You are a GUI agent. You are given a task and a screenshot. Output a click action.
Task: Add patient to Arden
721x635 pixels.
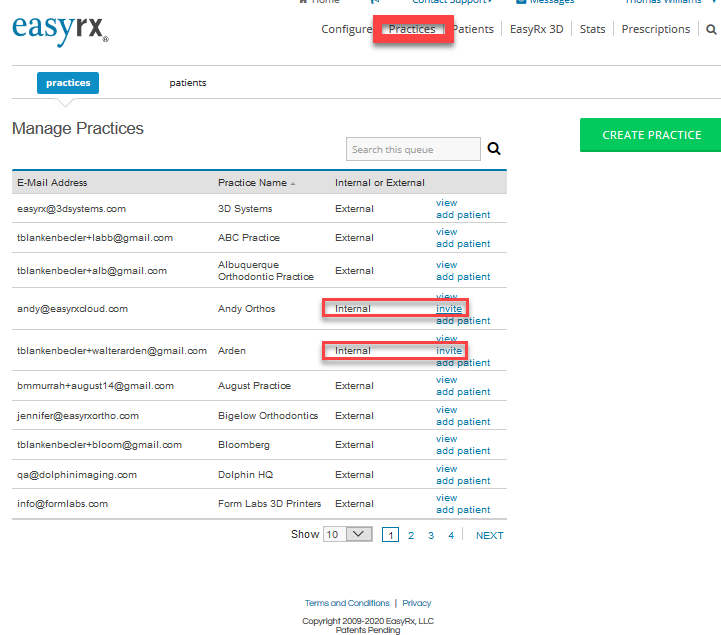tap(463, 362)
